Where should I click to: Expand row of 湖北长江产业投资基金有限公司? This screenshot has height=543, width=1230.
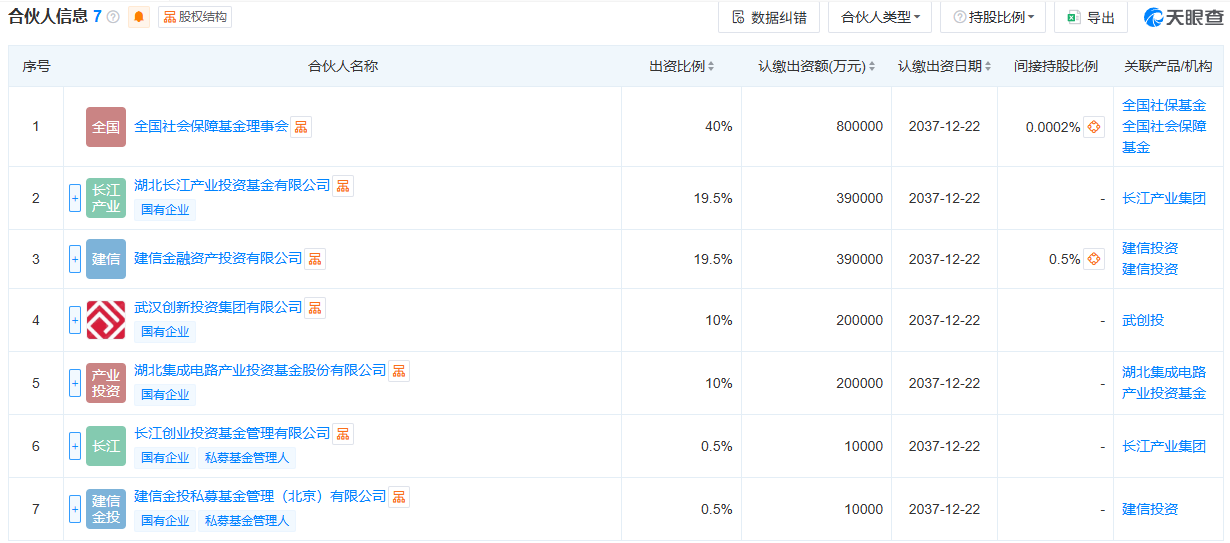point(75,198)
